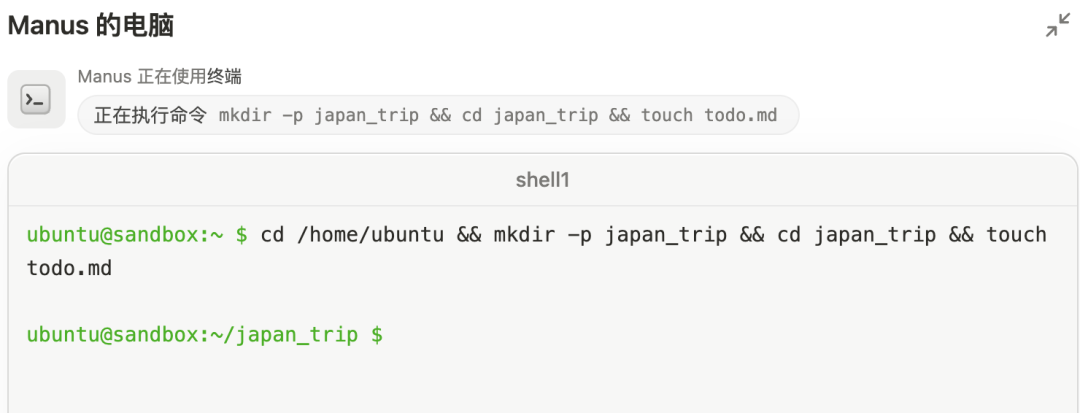Click the terminal icon beside the status text
Viewport: 1080px width, 413px height.
pyautogui.click(x=36, y=99)
